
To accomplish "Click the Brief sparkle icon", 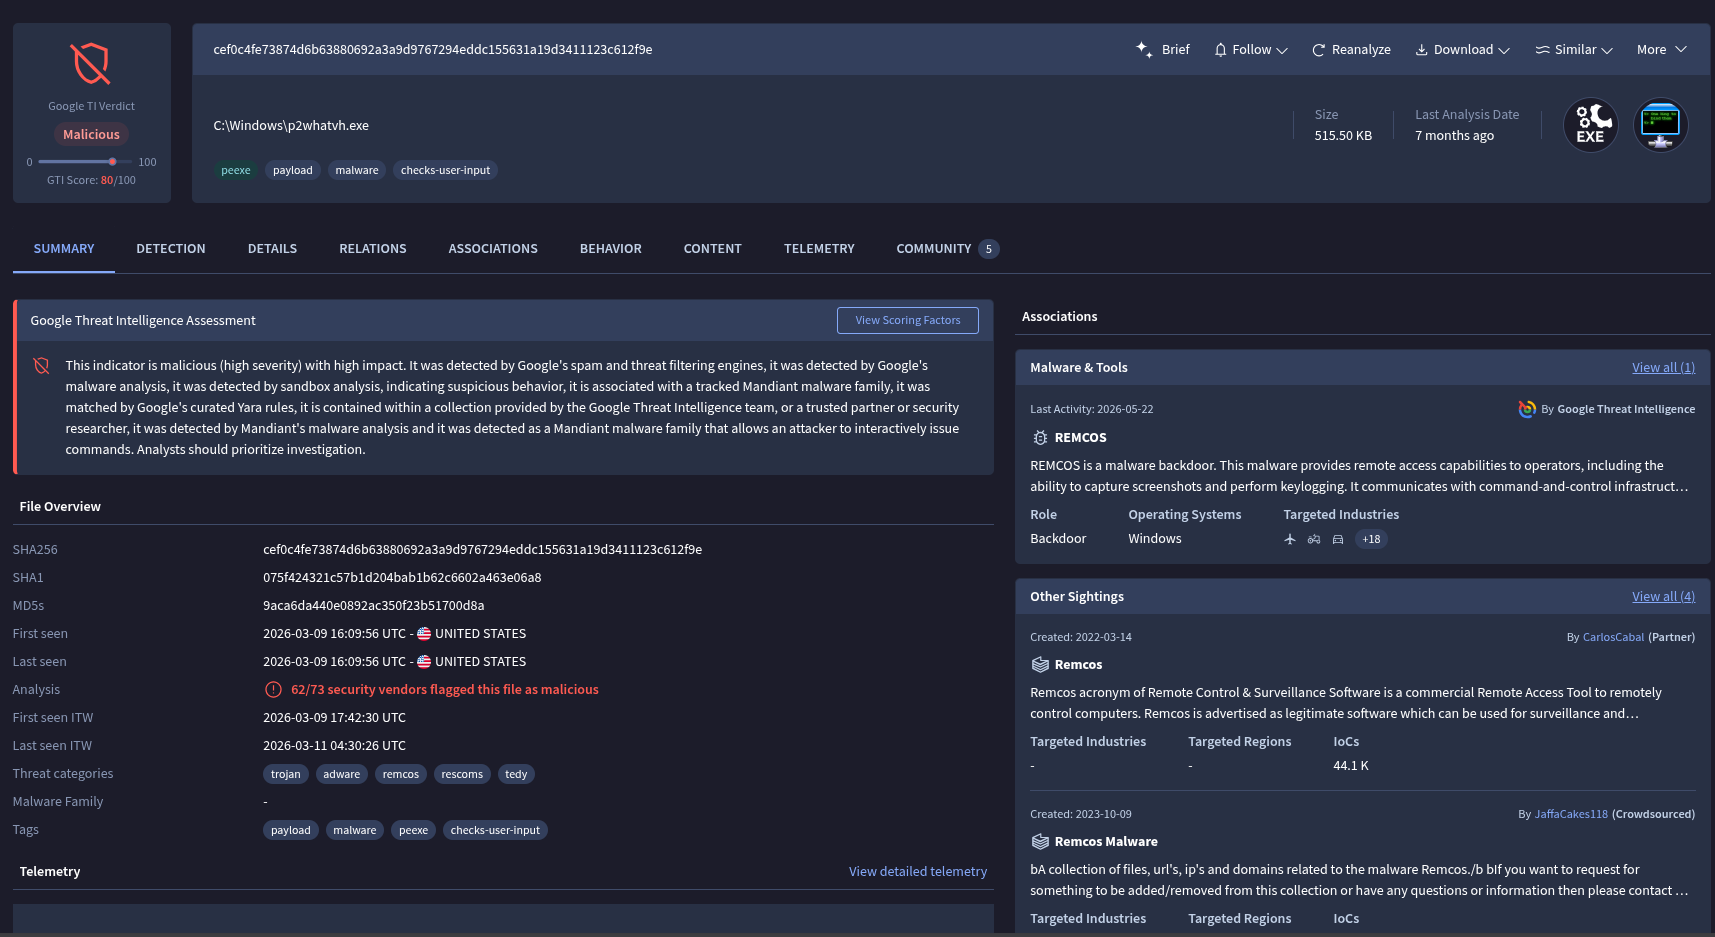I will tap(1144, 49).
